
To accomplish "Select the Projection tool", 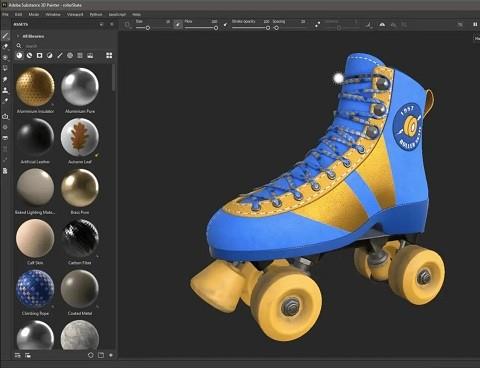I will tap(5, 57).
